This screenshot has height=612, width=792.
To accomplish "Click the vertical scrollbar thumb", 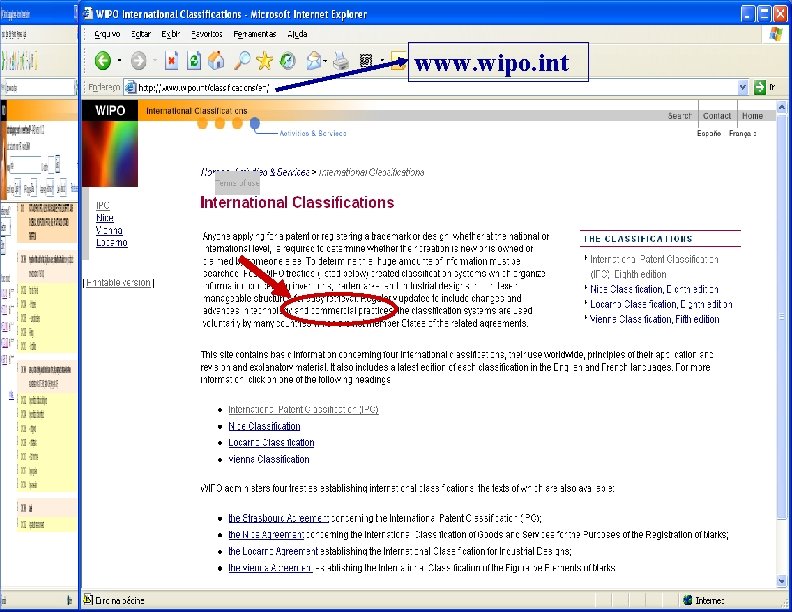I will point(781,317).
